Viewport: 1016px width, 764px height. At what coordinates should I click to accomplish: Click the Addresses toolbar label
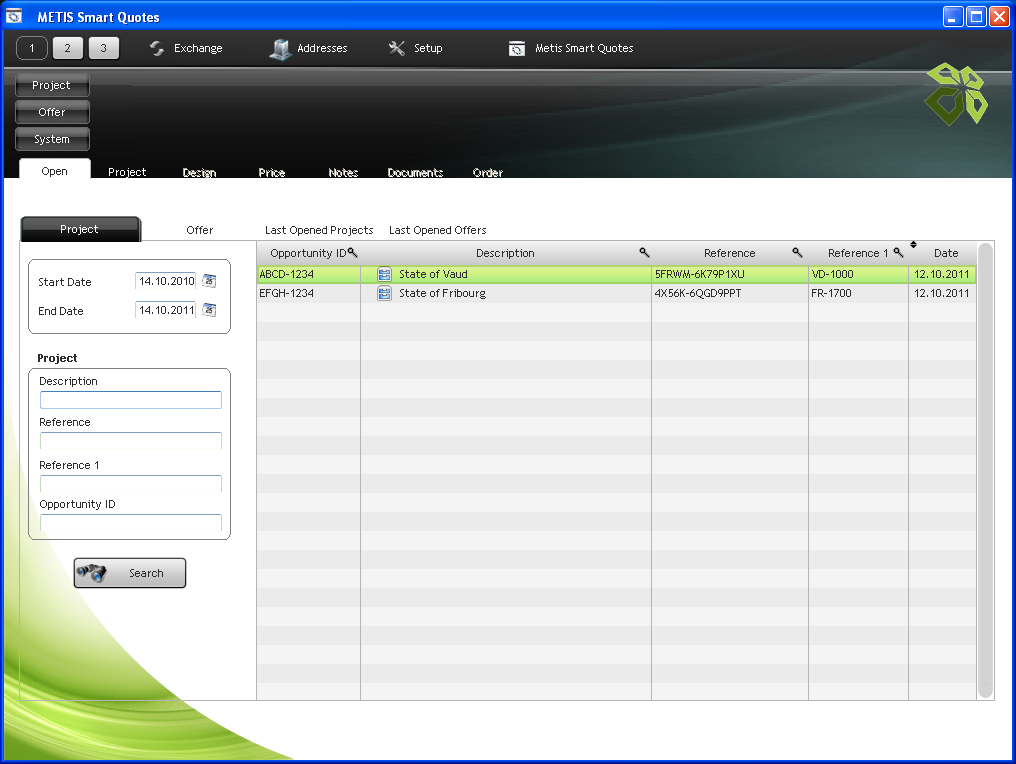click(x=322, y=48)
